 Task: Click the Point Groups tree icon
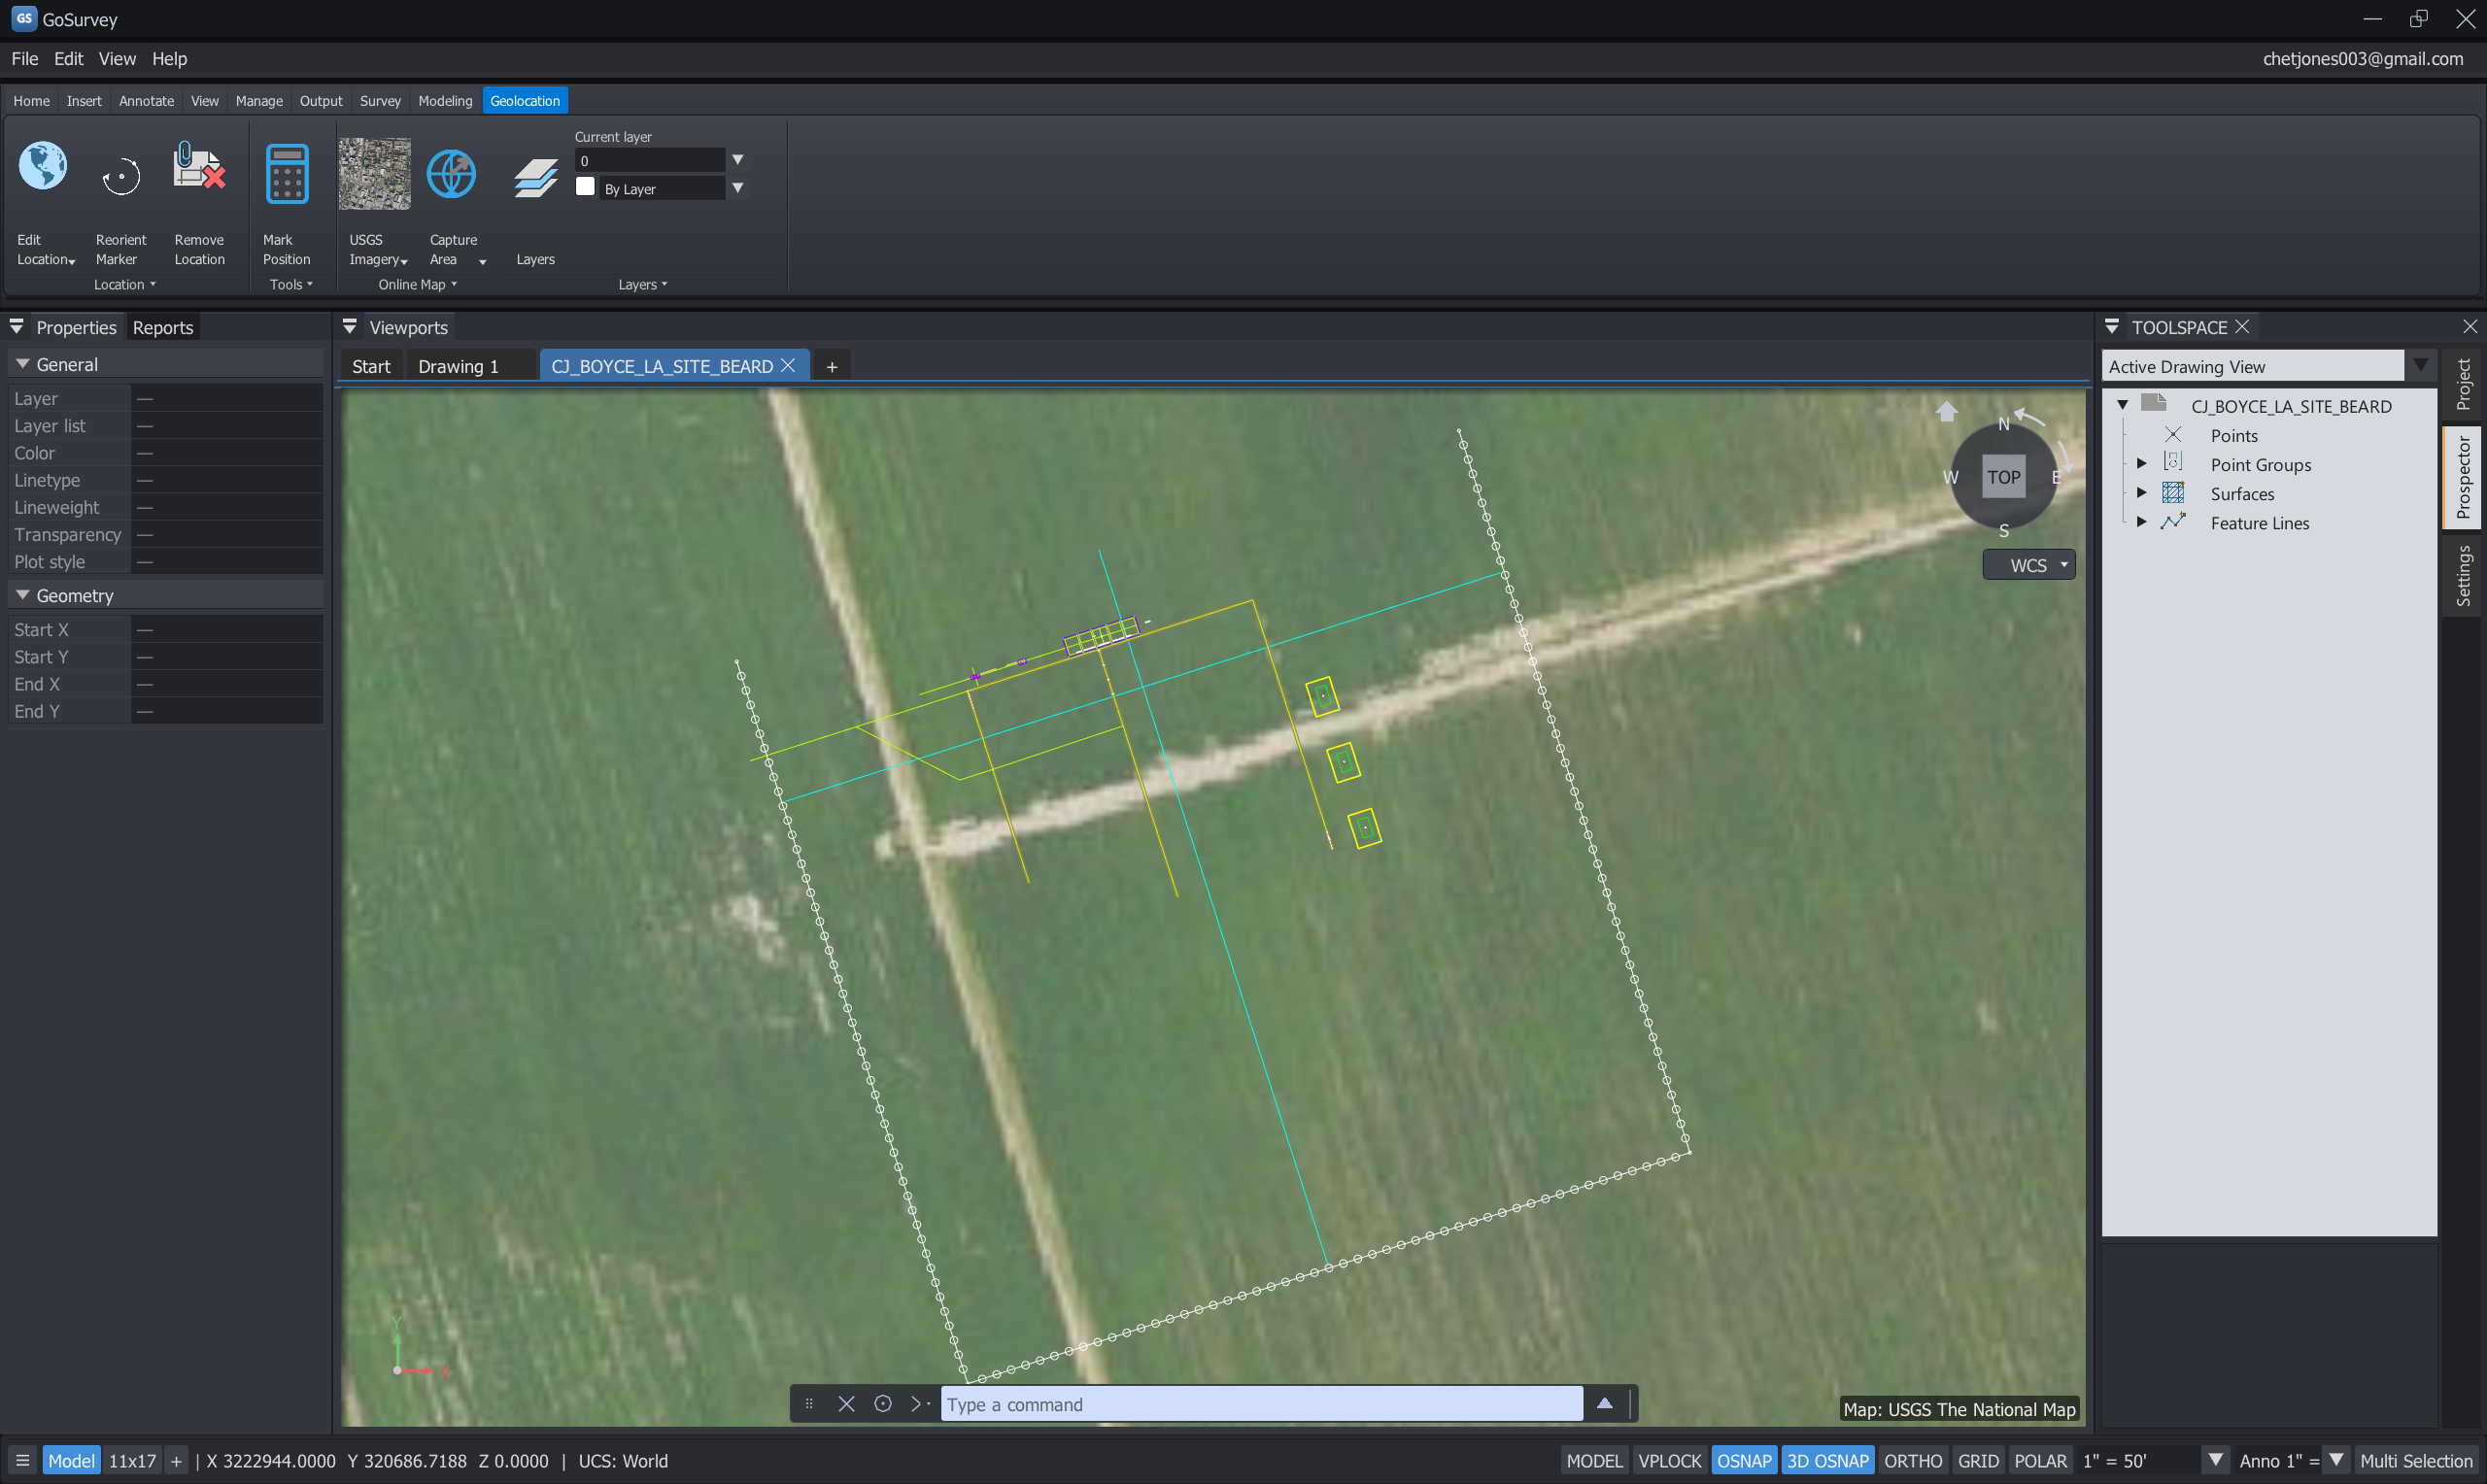coord(2172,462)
